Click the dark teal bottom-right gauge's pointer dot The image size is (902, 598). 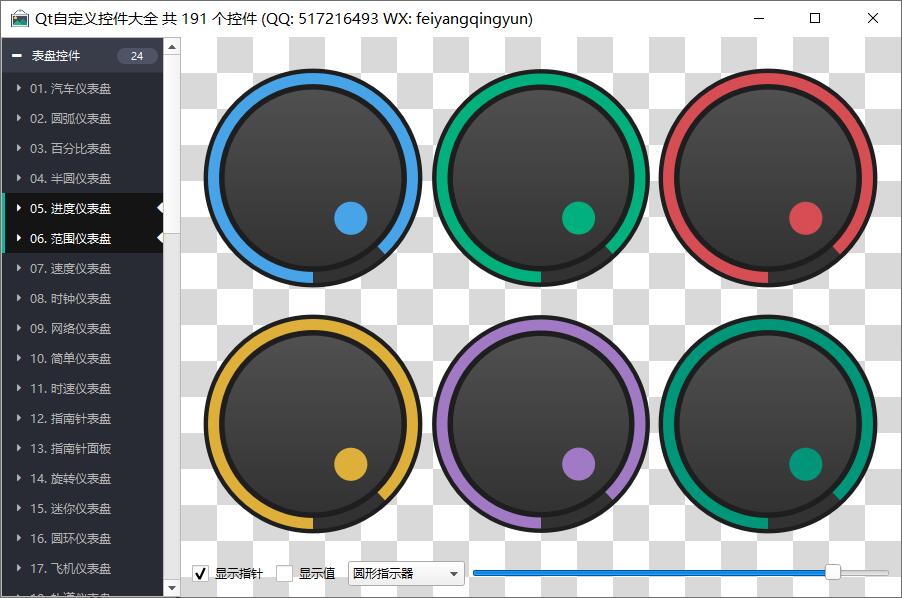click(x=805, y=464)
